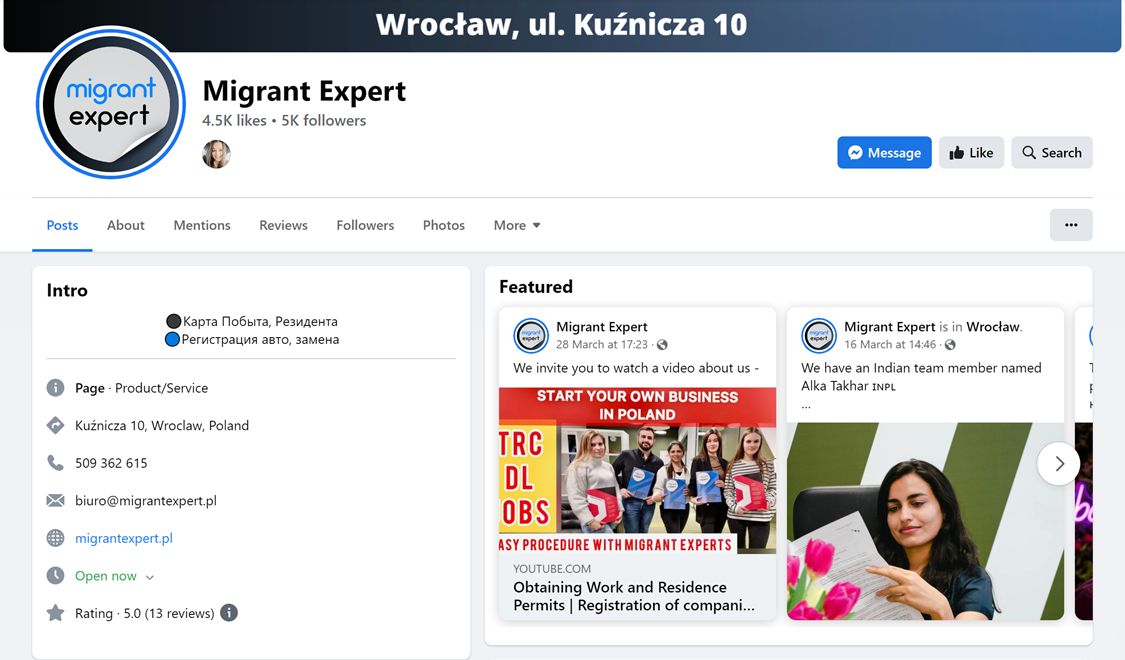Open the Mentions tab
This screenshot has width=1125, height=660.
pos(202,225)
